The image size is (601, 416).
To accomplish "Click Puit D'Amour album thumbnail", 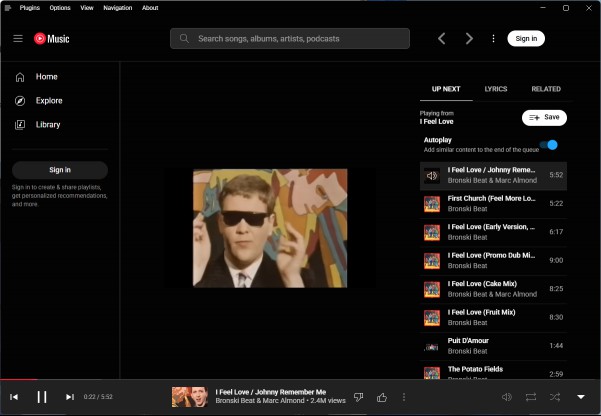I will (432, 346).
